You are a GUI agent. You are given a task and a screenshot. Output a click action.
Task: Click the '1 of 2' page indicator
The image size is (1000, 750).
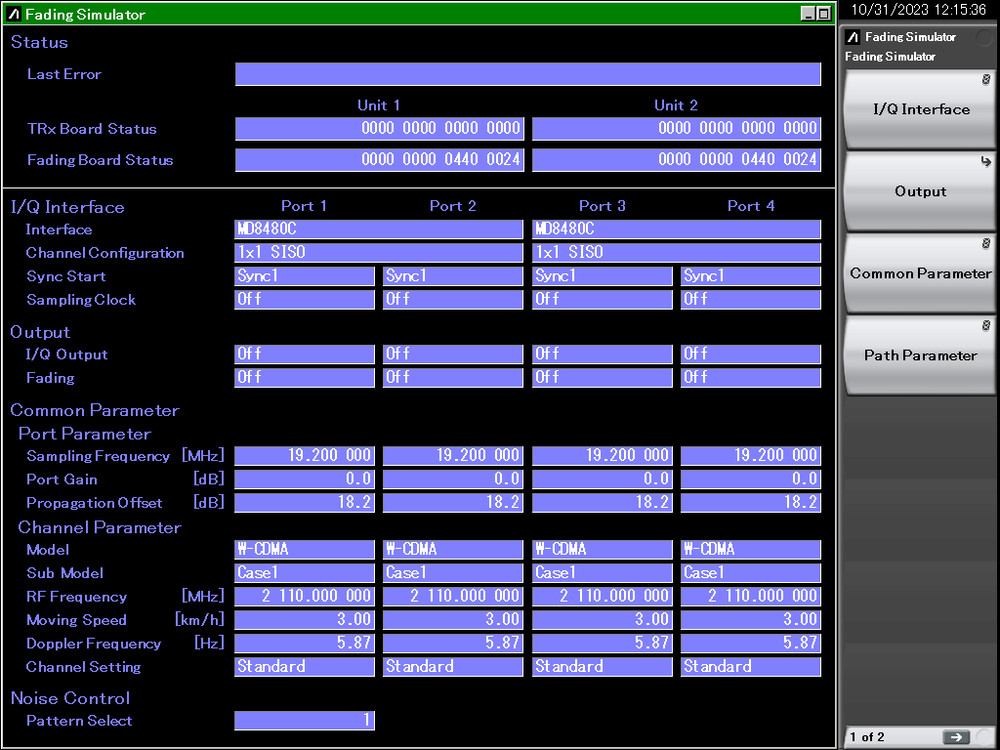867,737
